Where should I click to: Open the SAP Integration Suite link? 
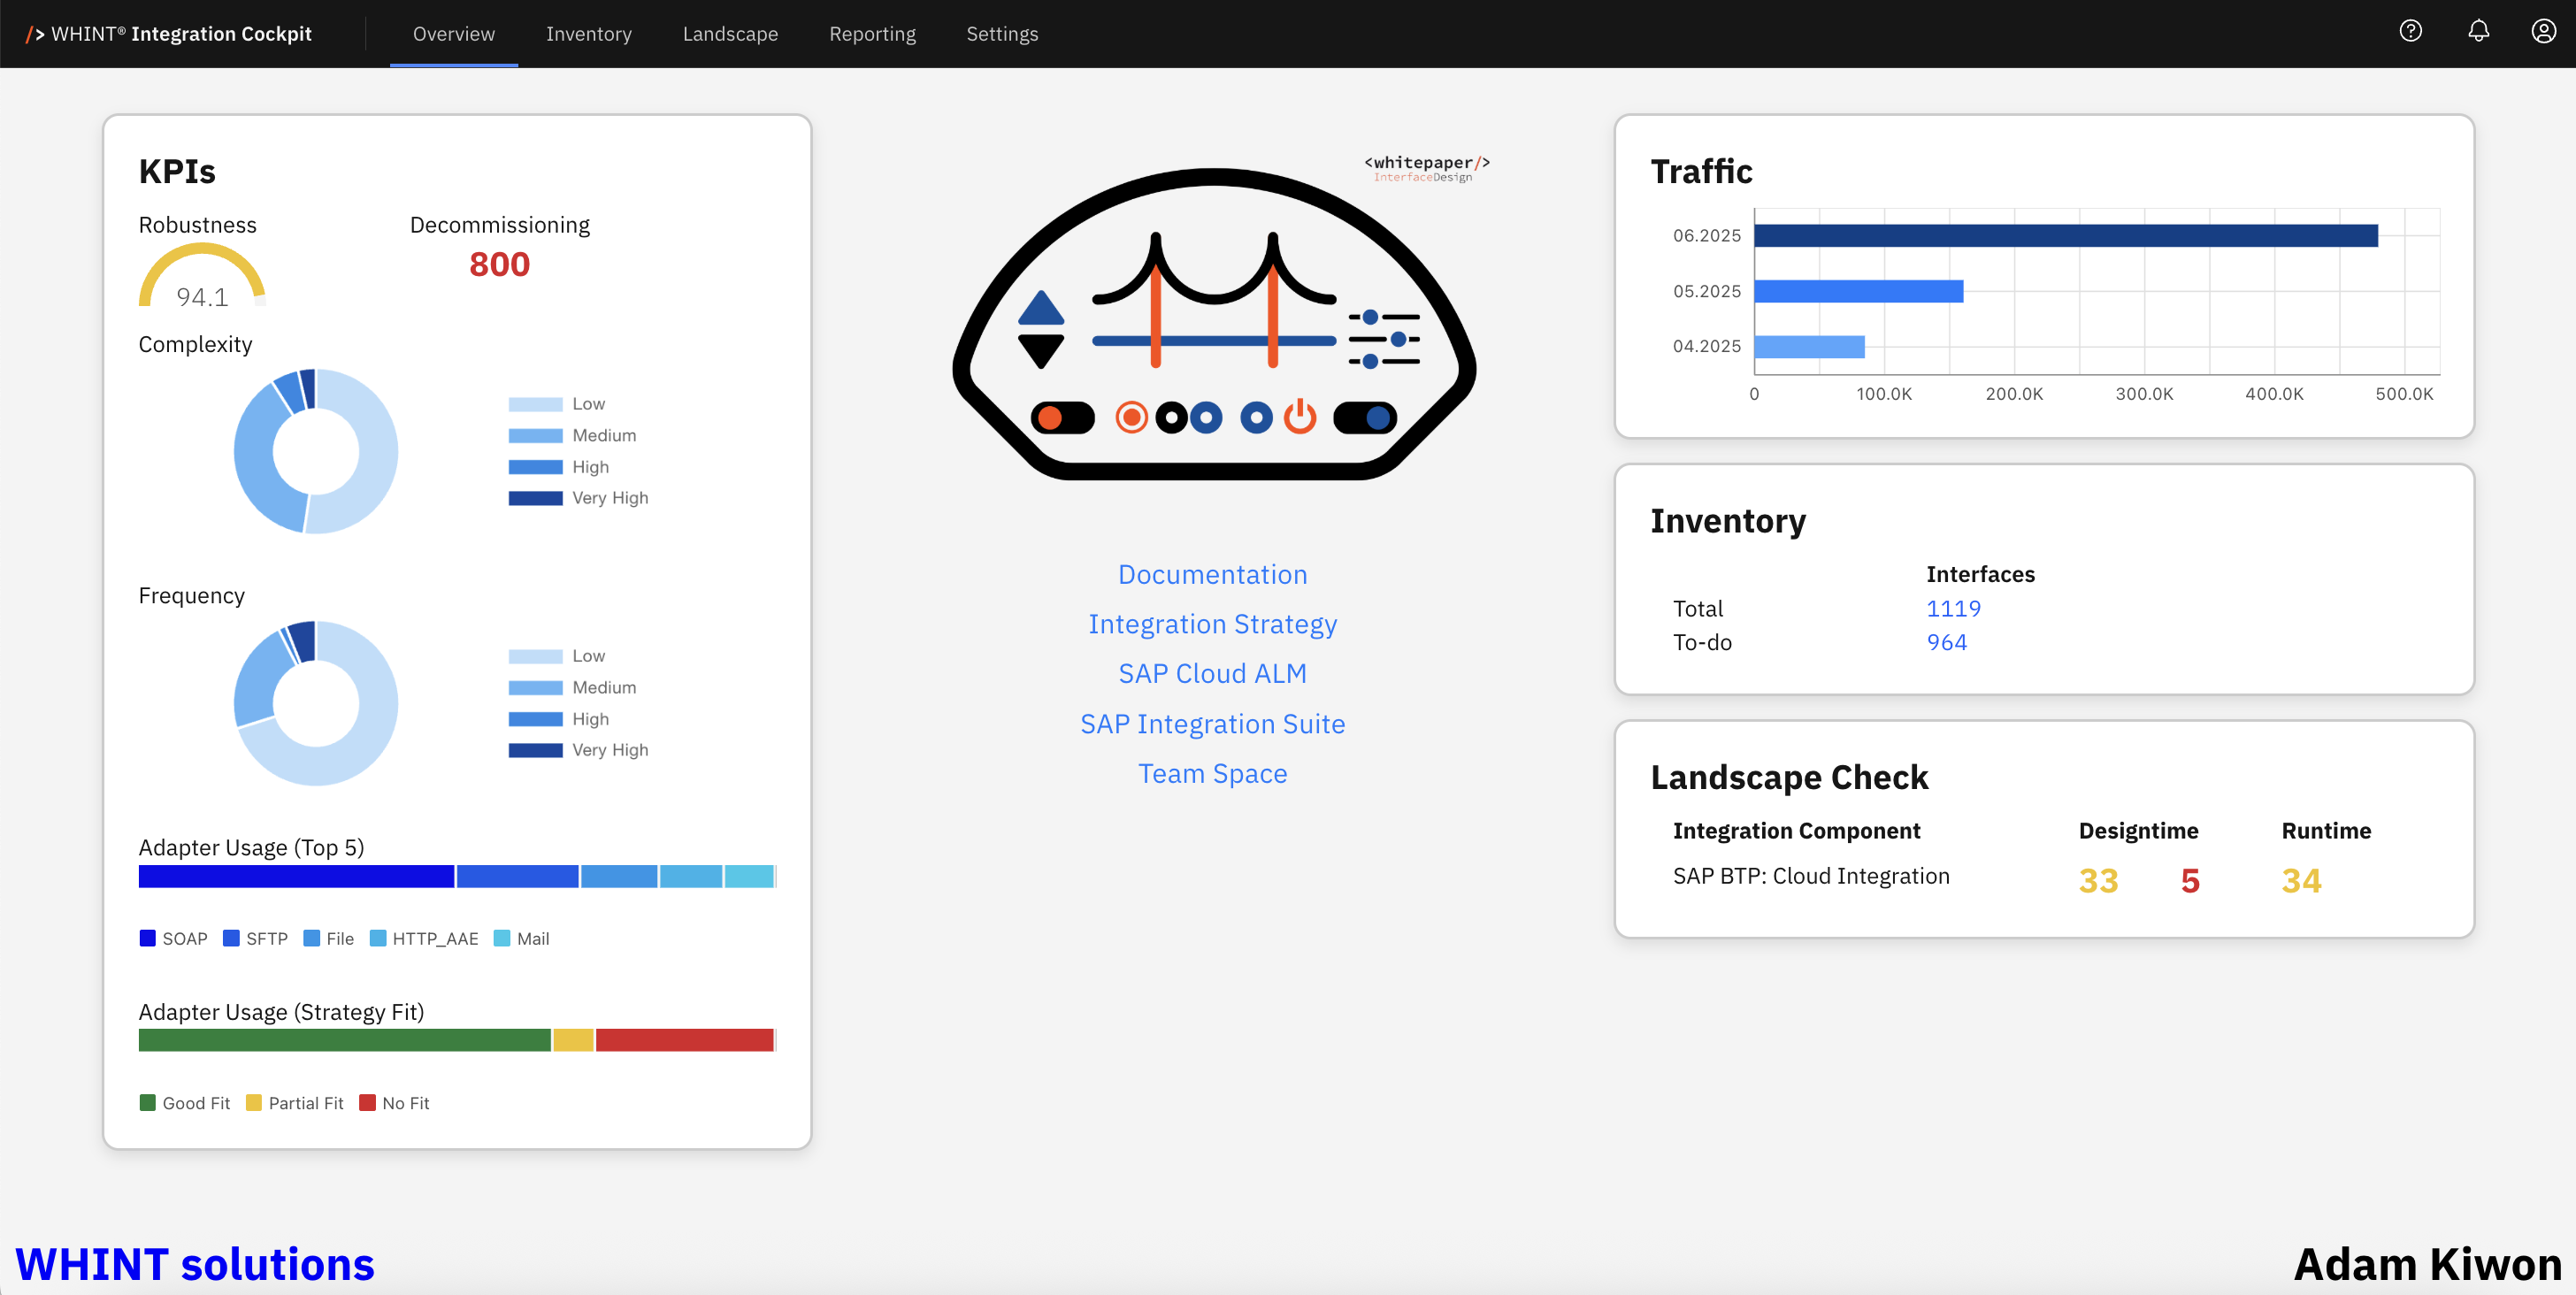click(1212, 724)
